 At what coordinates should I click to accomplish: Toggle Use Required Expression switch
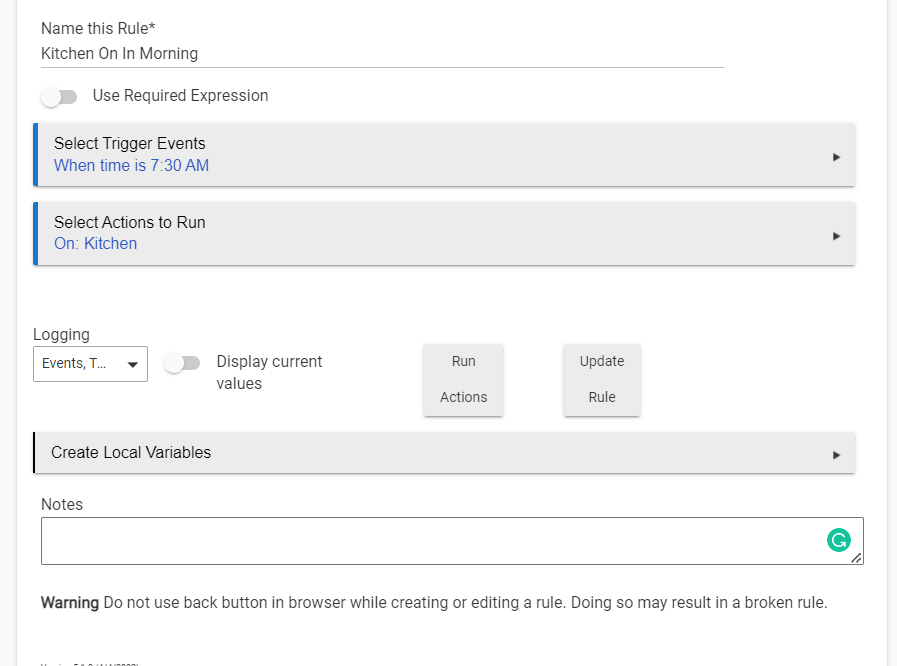(59, 97)
